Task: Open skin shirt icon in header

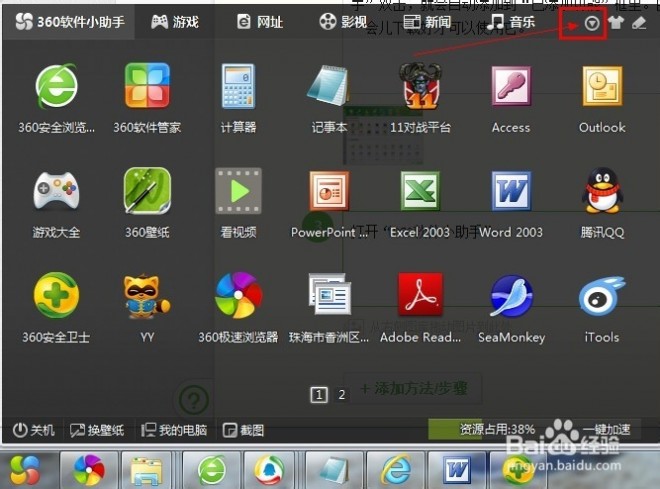Action: (616, 22)
